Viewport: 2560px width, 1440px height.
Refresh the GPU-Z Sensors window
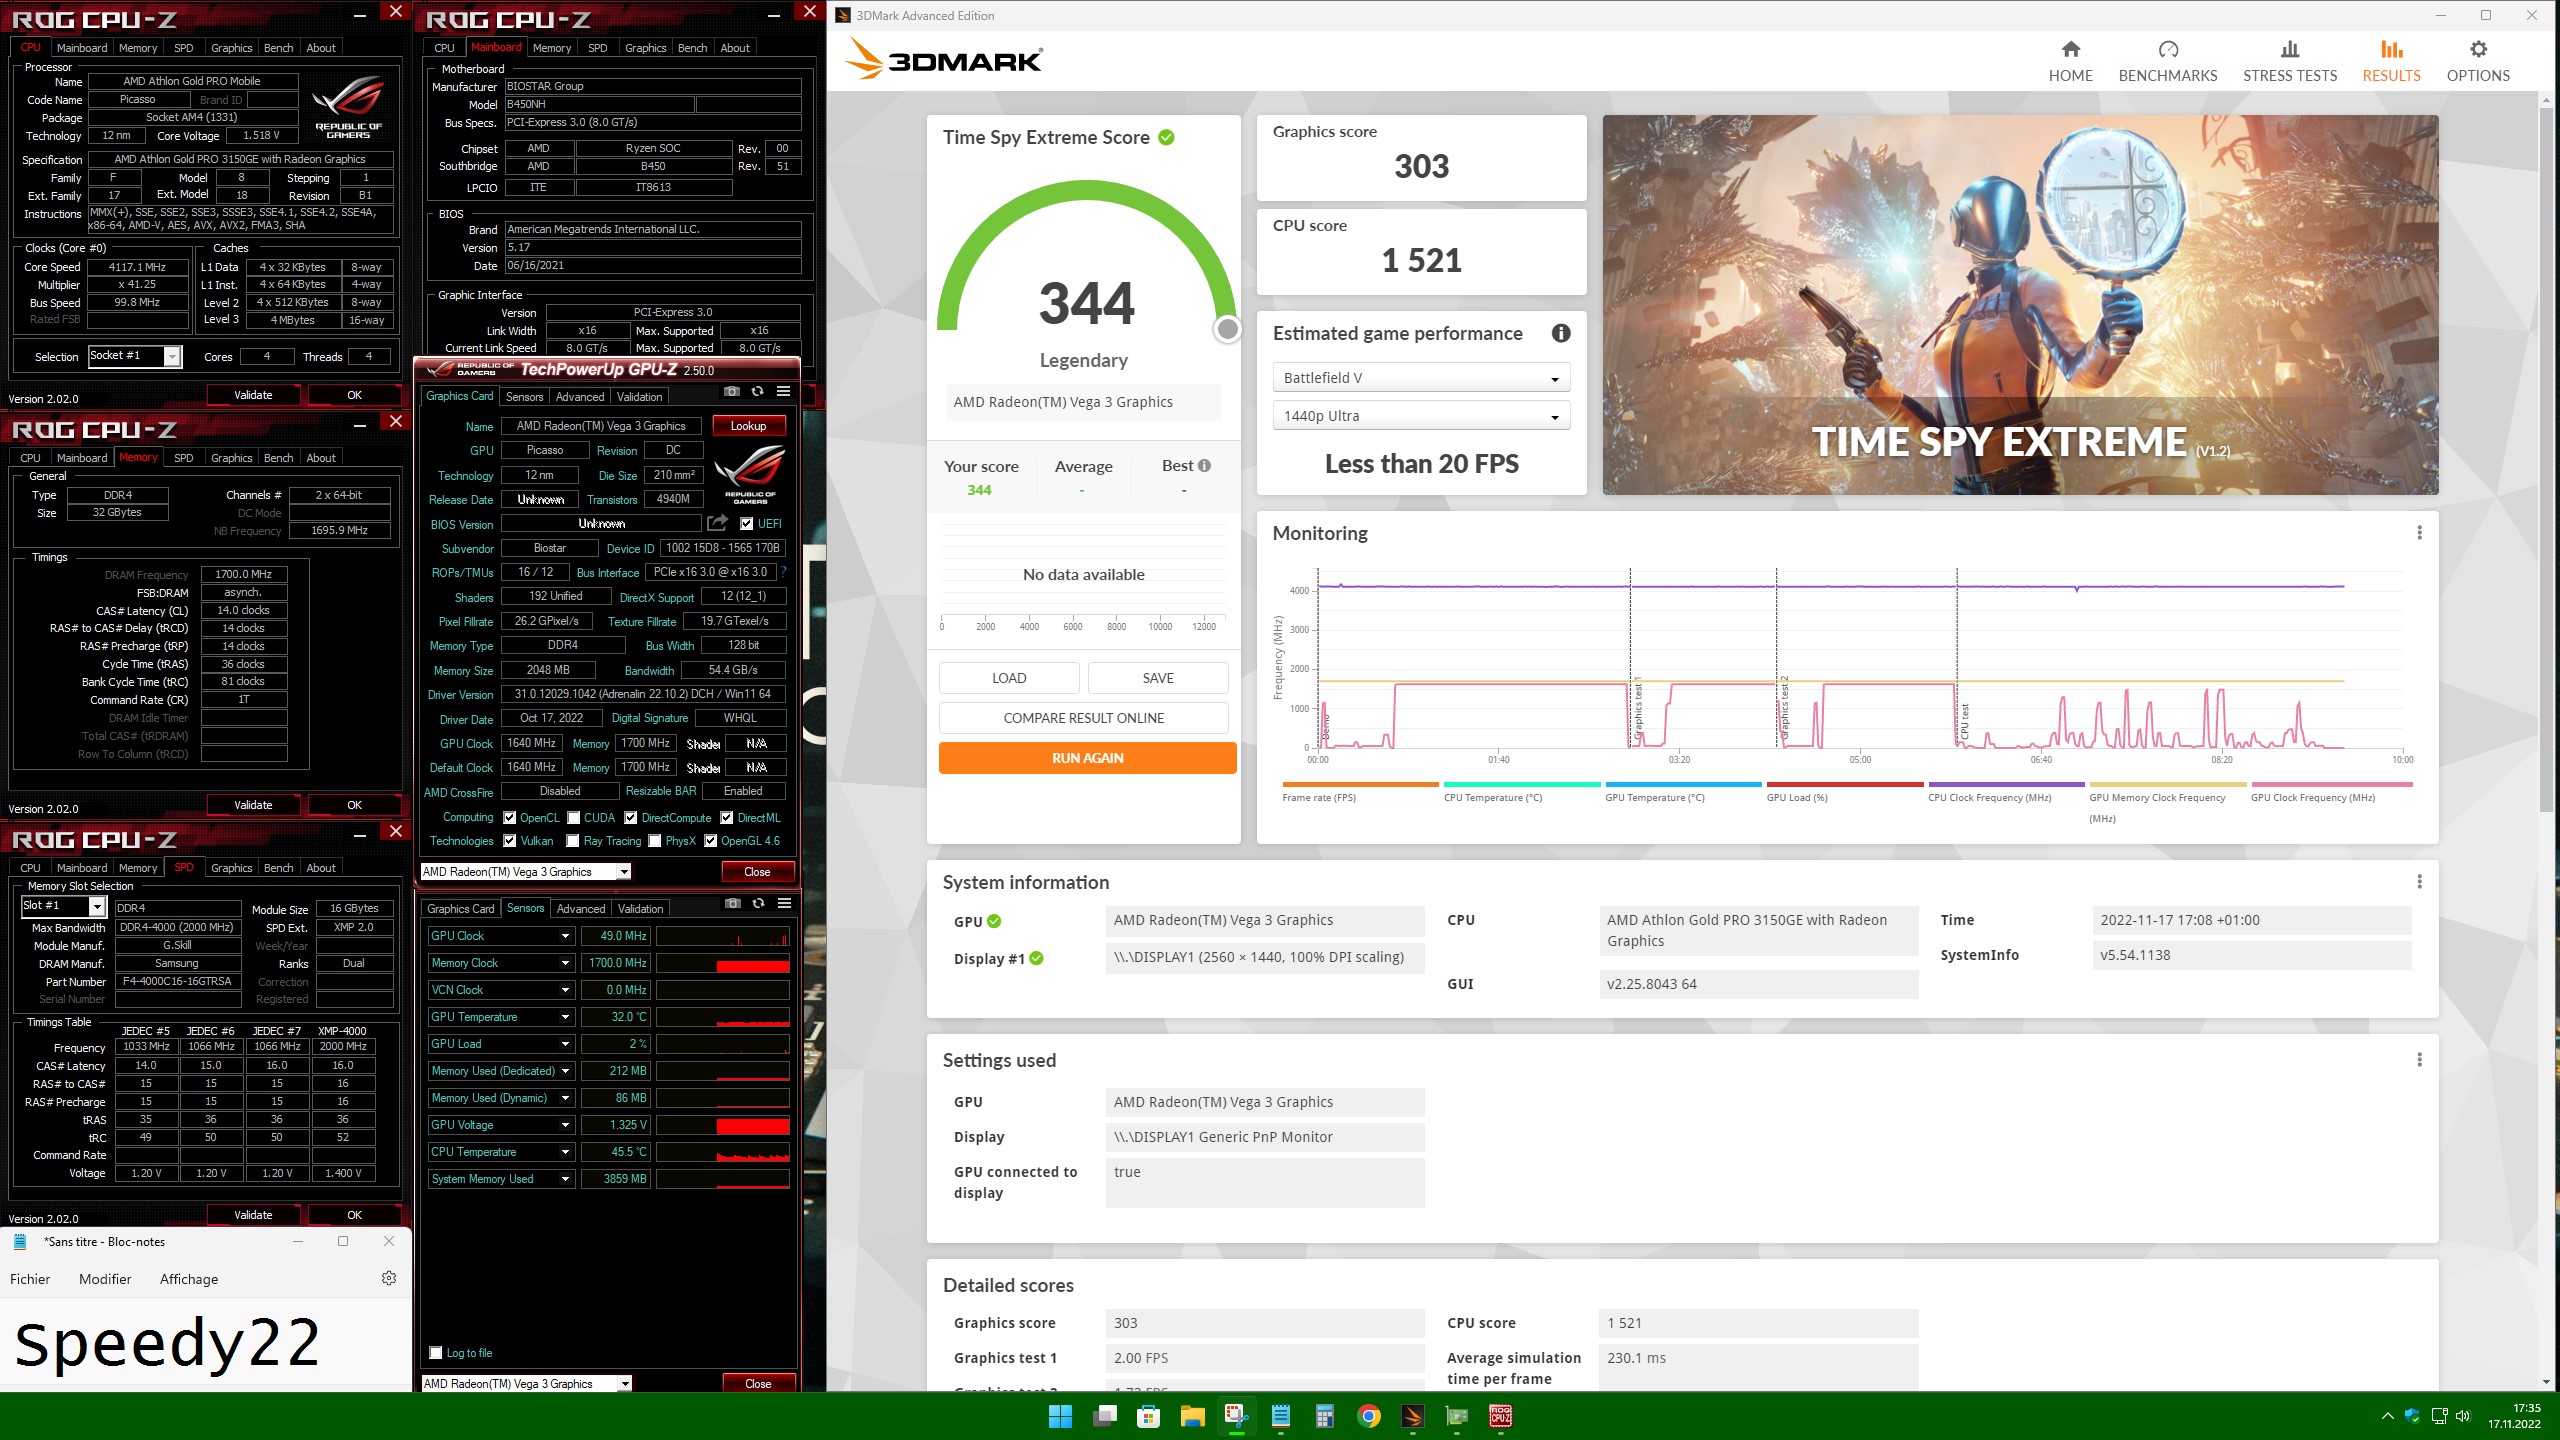pyautogui.click(x=758, y=904)
